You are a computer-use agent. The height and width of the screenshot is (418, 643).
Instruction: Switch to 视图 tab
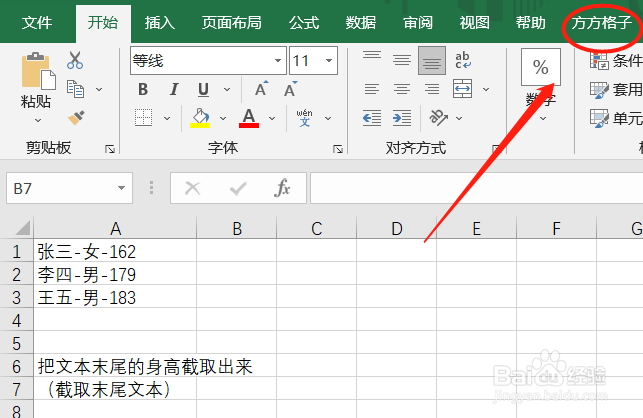pos(474,23)
